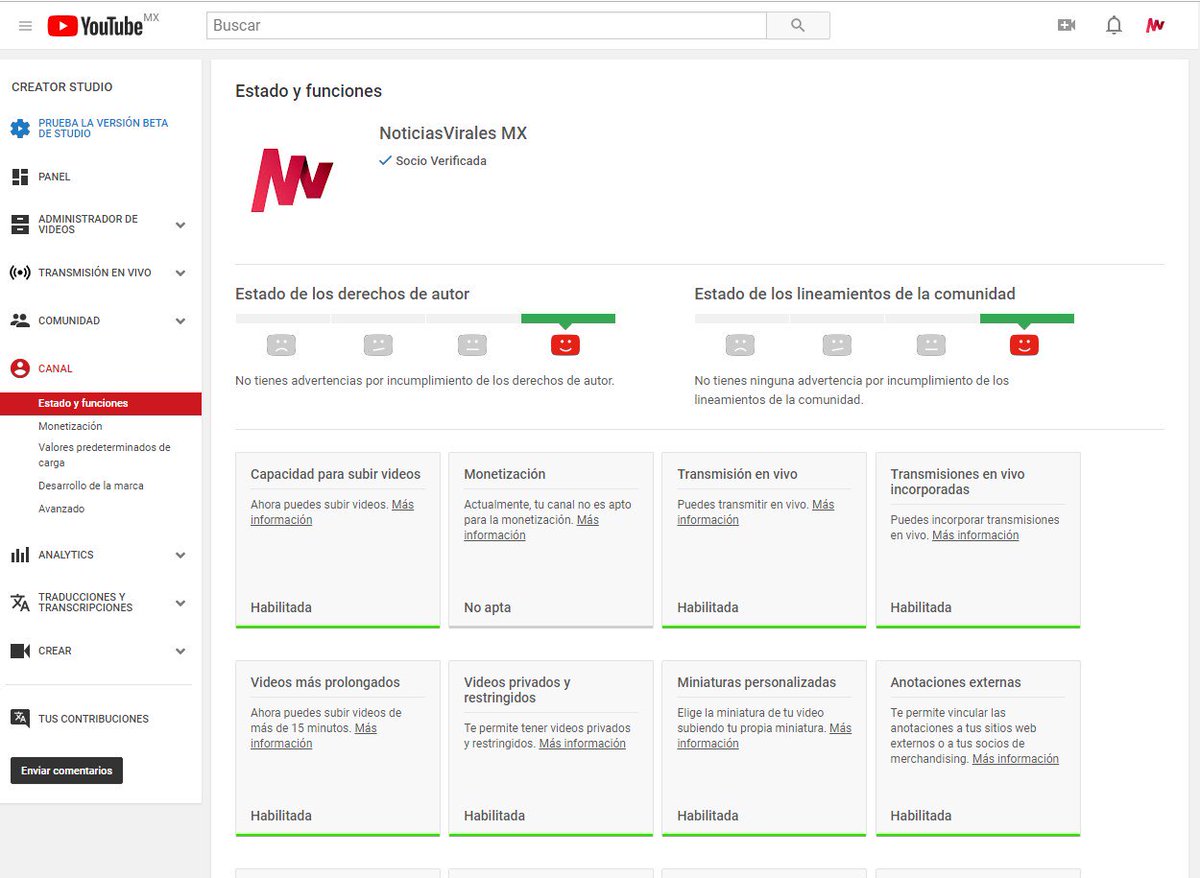Click the Canal person icon
The width and height of the screenshot is (1200, 878).
[x=20, y=369]
